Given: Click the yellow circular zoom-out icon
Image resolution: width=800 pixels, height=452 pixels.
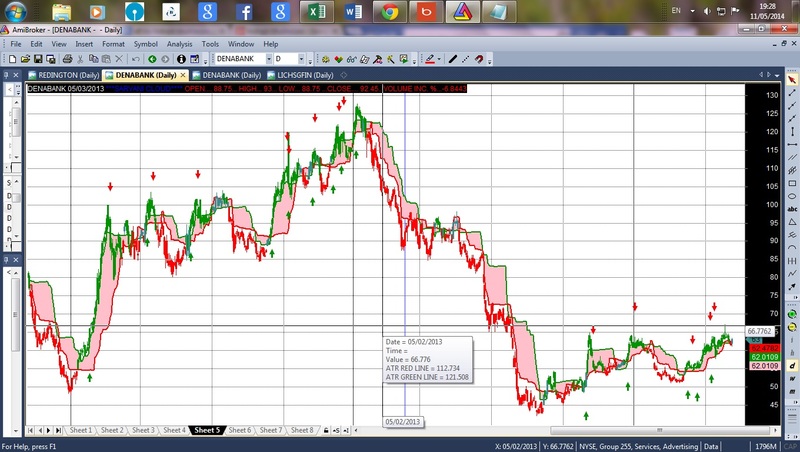Looking at the screenshot, I should (792, 327).
